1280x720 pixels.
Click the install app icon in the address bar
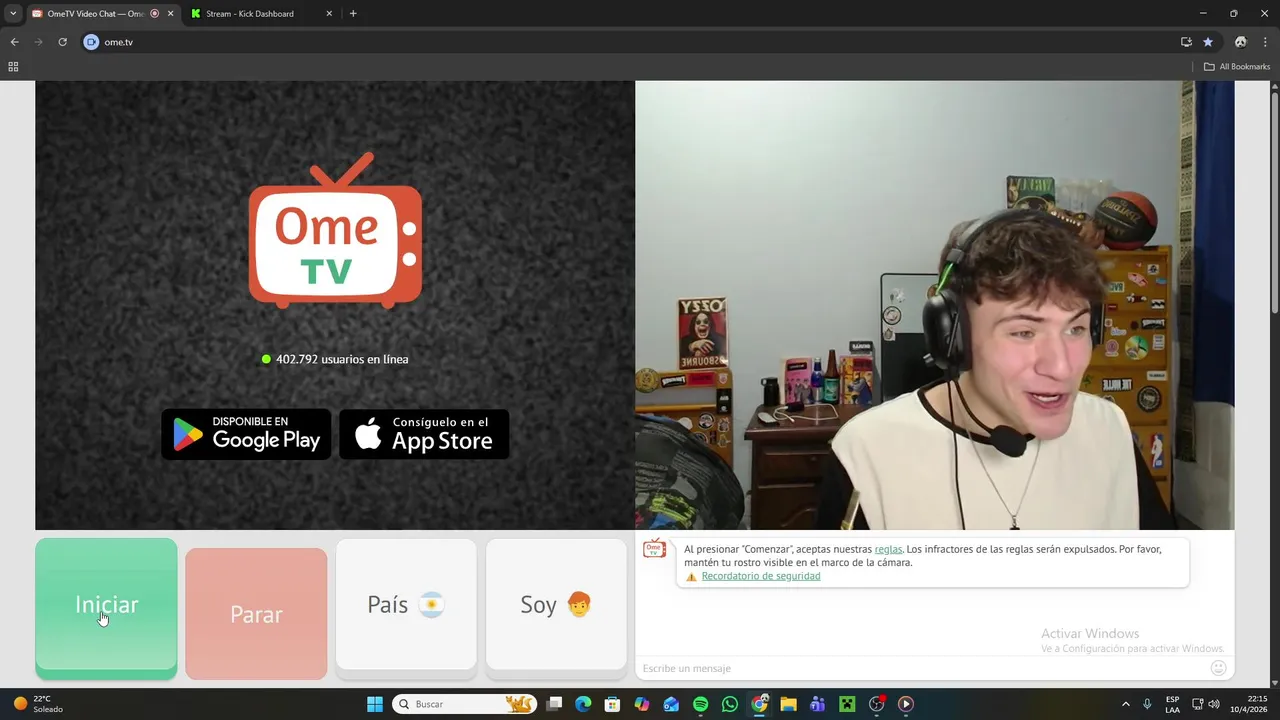[x=1186, y=42]
